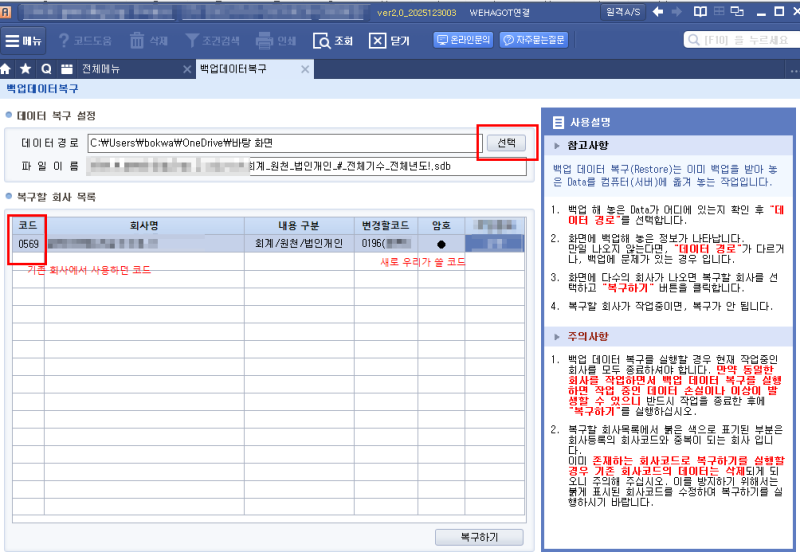Viewport: 800px width, 552px height.
Task: Click the 내용 구분 column header
Action: [x=299, y=225]
